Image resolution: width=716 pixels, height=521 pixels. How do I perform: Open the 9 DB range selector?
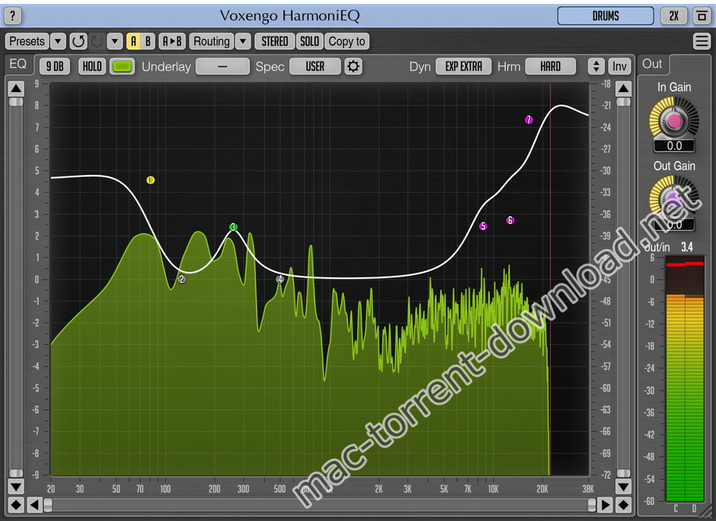(x=55, y=67)
